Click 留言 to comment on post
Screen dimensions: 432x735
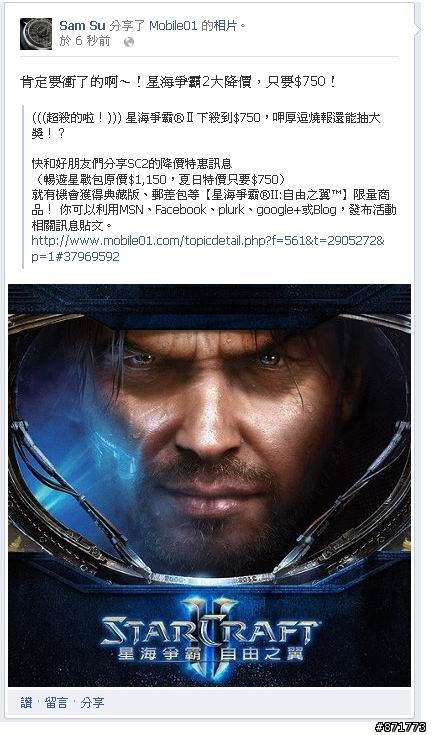click(x=56, y=702)
